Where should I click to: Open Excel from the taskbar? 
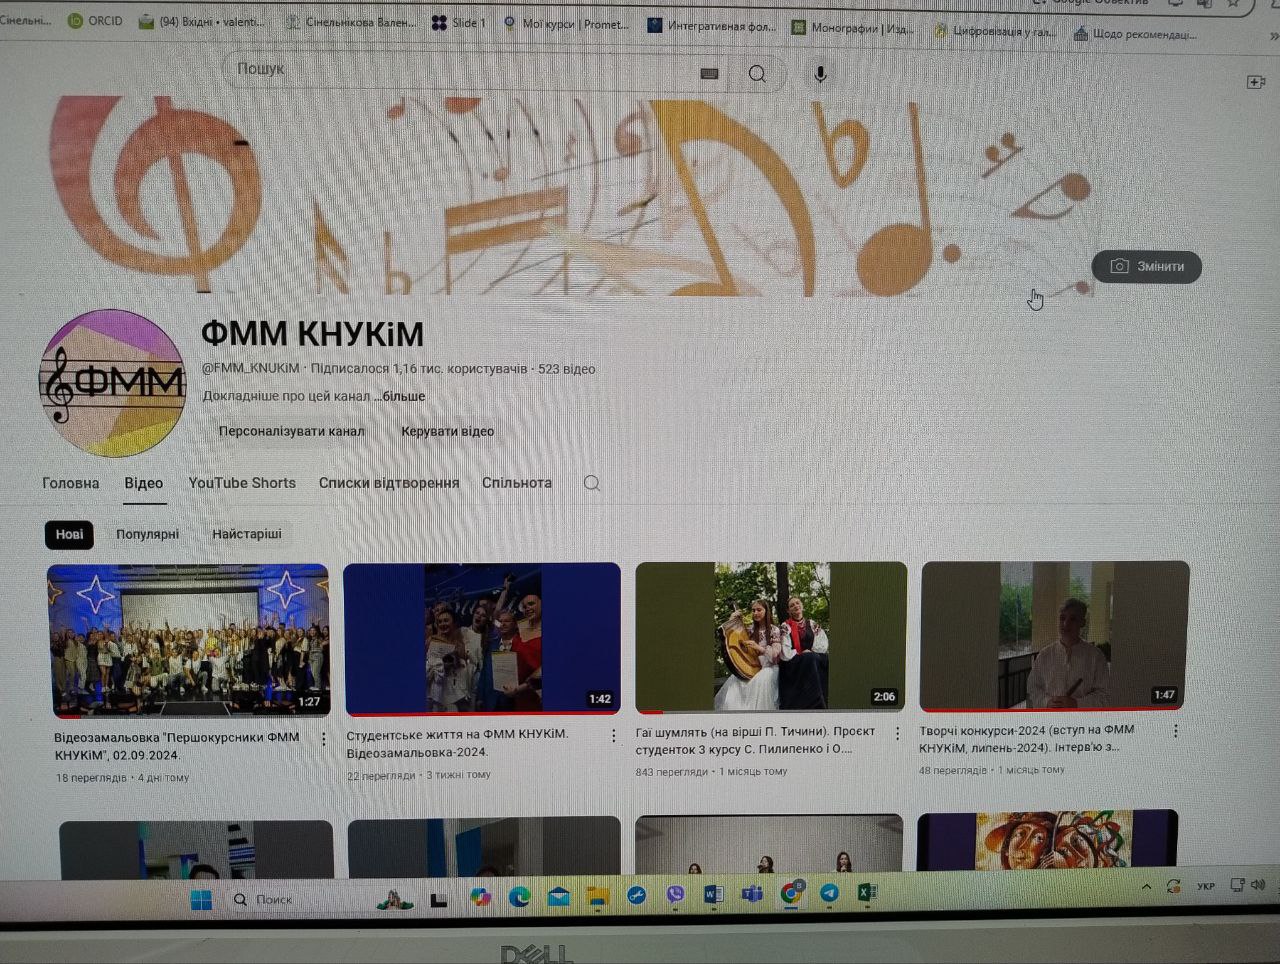coord(866,892)
